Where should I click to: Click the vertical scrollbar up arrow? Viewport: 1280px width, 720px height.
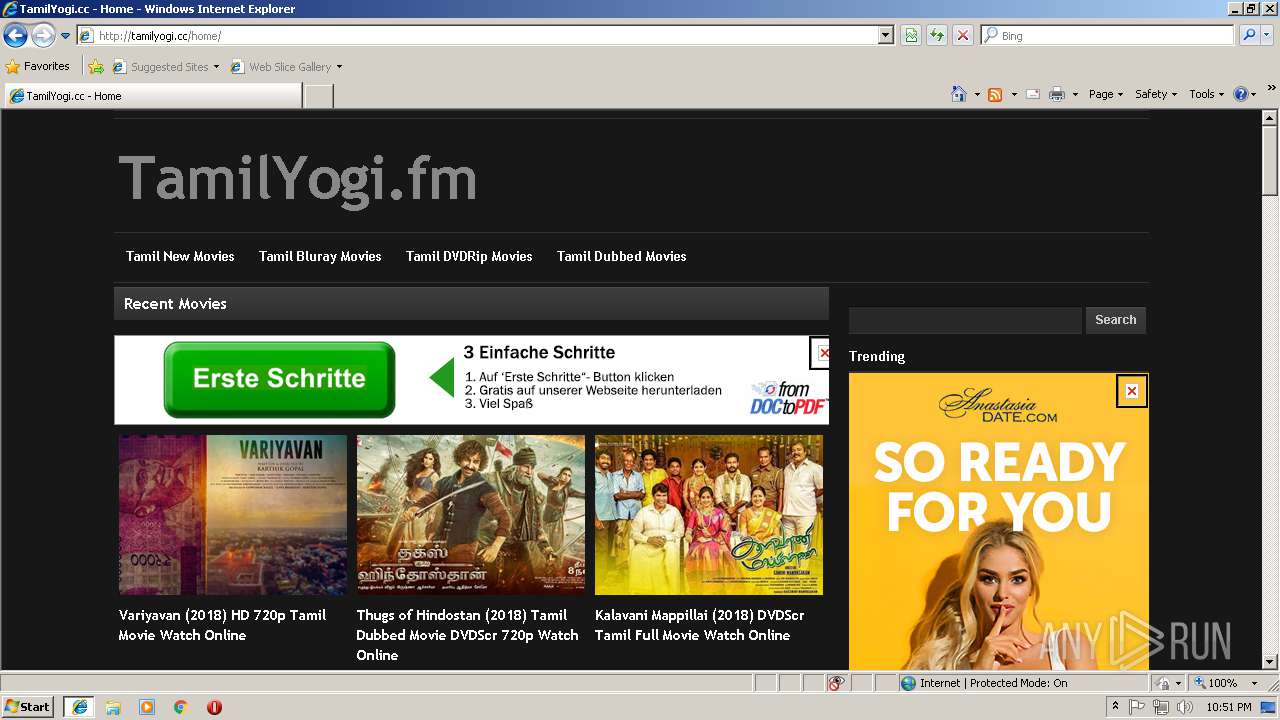click(1270, 118)
